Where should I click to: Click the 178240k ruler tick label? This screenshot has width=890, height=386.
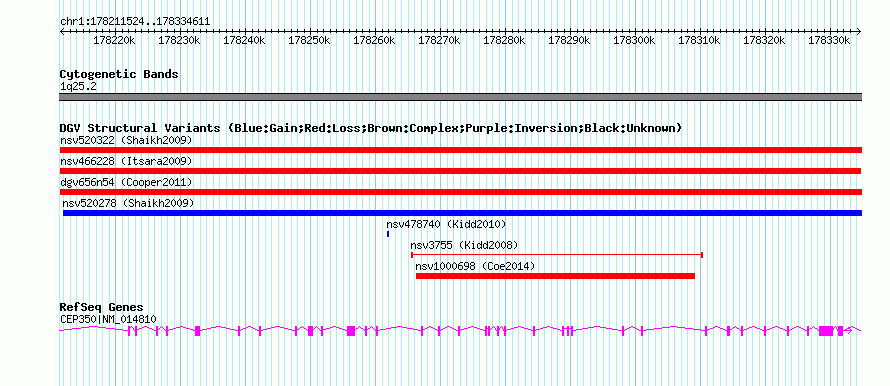245,40
